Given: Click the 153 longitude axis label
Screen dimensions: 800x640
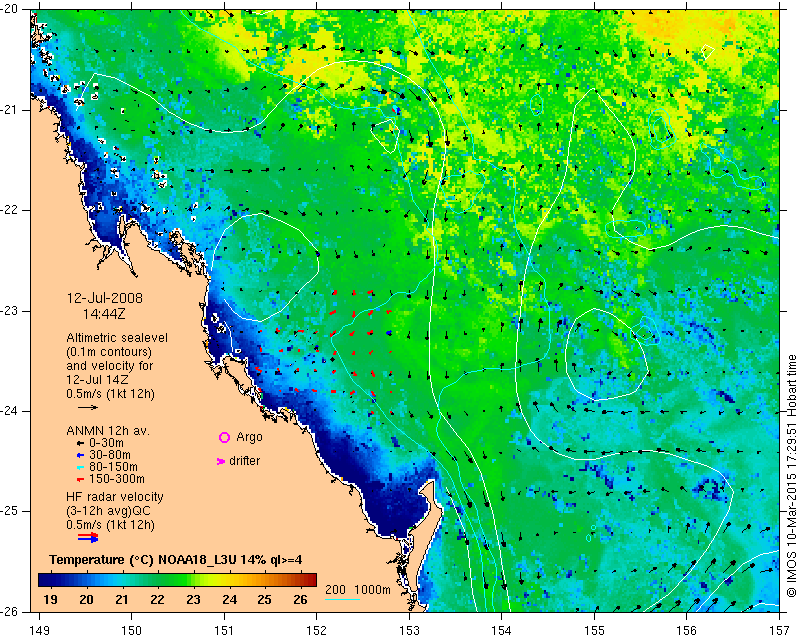Looking at the screenshot, I should coord(409,631).
